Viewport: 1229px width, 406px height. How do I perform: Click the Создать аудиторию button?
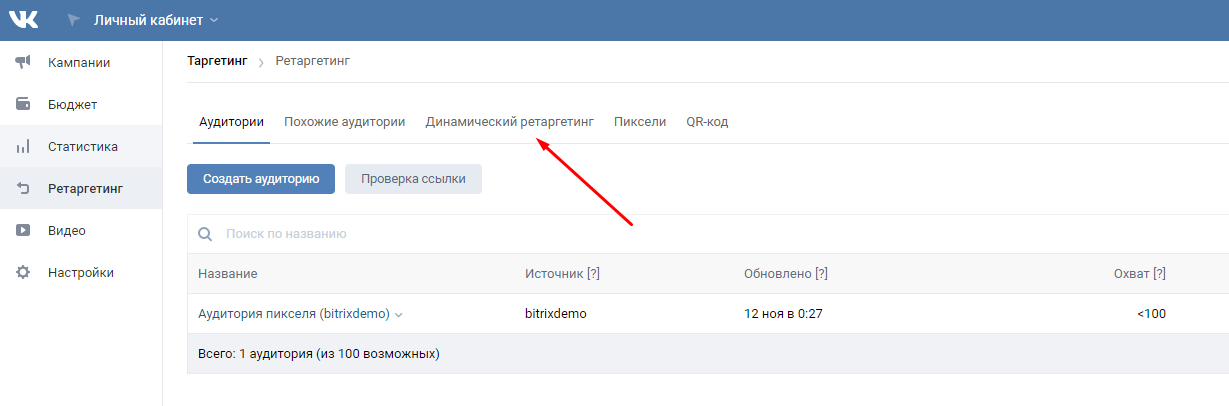tap(261, 179)
